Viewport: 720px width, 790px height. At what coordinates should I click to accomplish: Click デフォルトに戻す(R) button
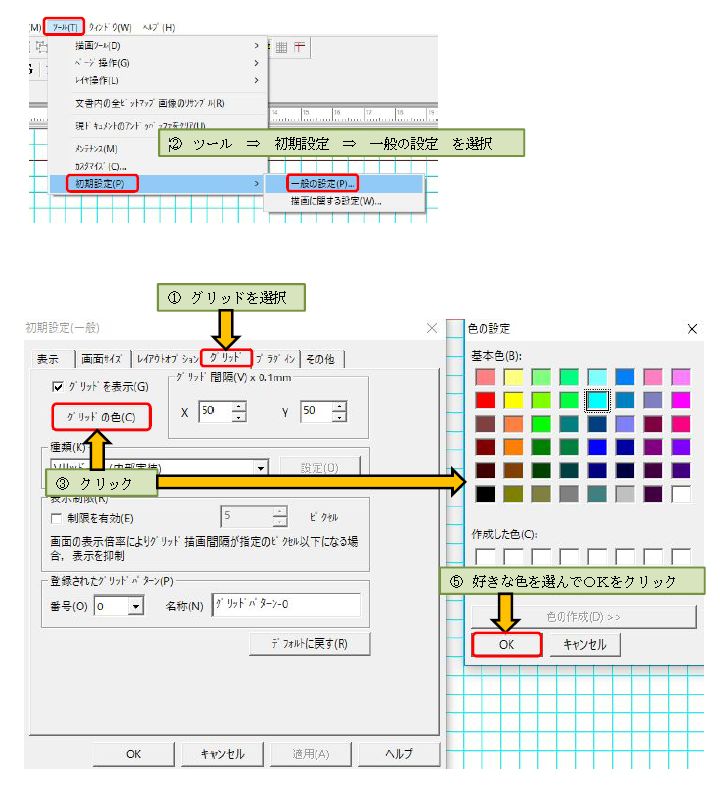click(310, 643)
